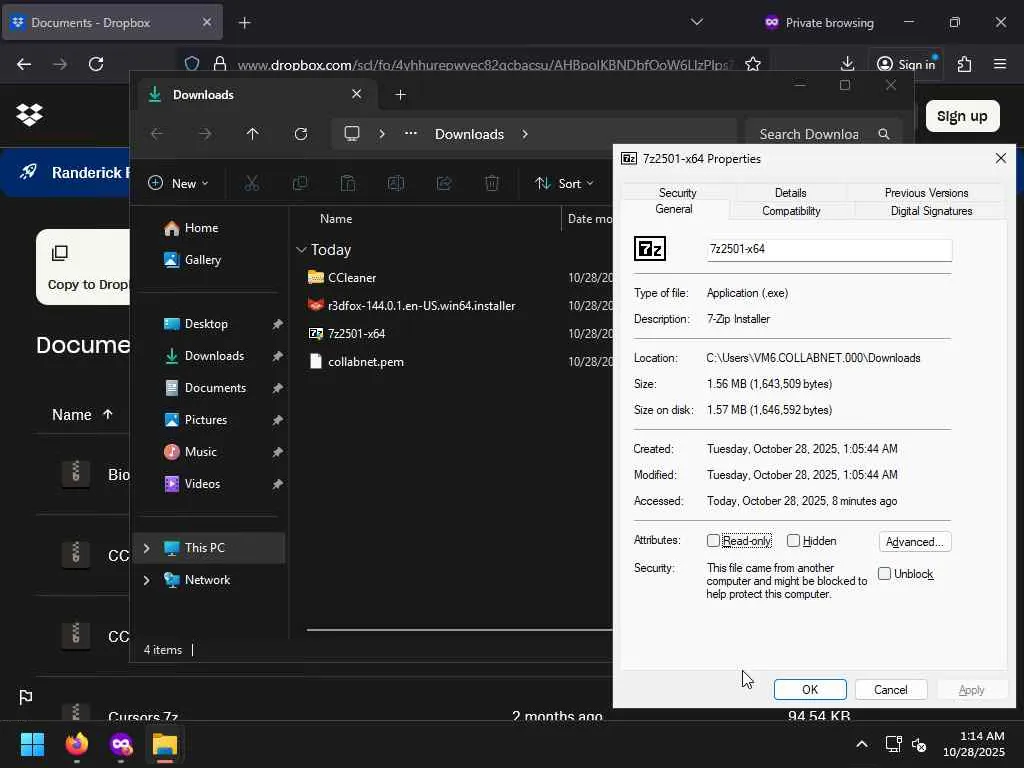The width and height of the screenshot is (1024, 768).
Task: Bookmark this page with the star icon
Action: pyautogui.click(x=753, y=64)
